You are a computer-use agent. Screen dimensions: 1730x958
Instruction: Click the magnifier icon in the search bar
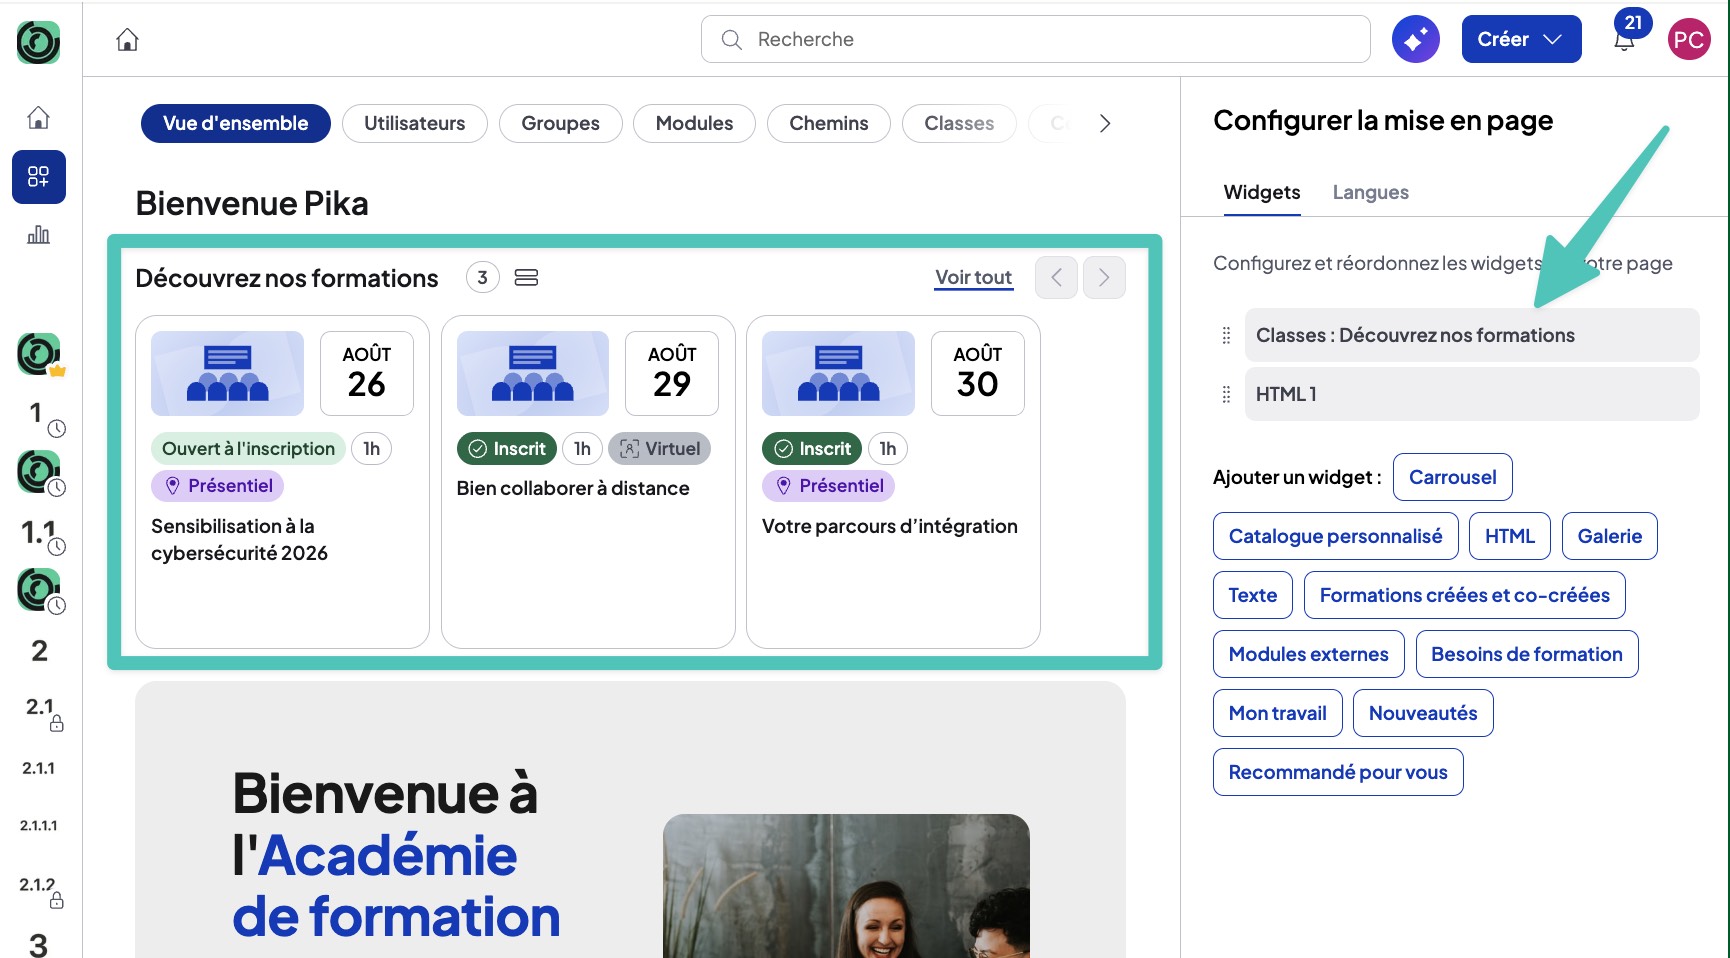point(732,40)
